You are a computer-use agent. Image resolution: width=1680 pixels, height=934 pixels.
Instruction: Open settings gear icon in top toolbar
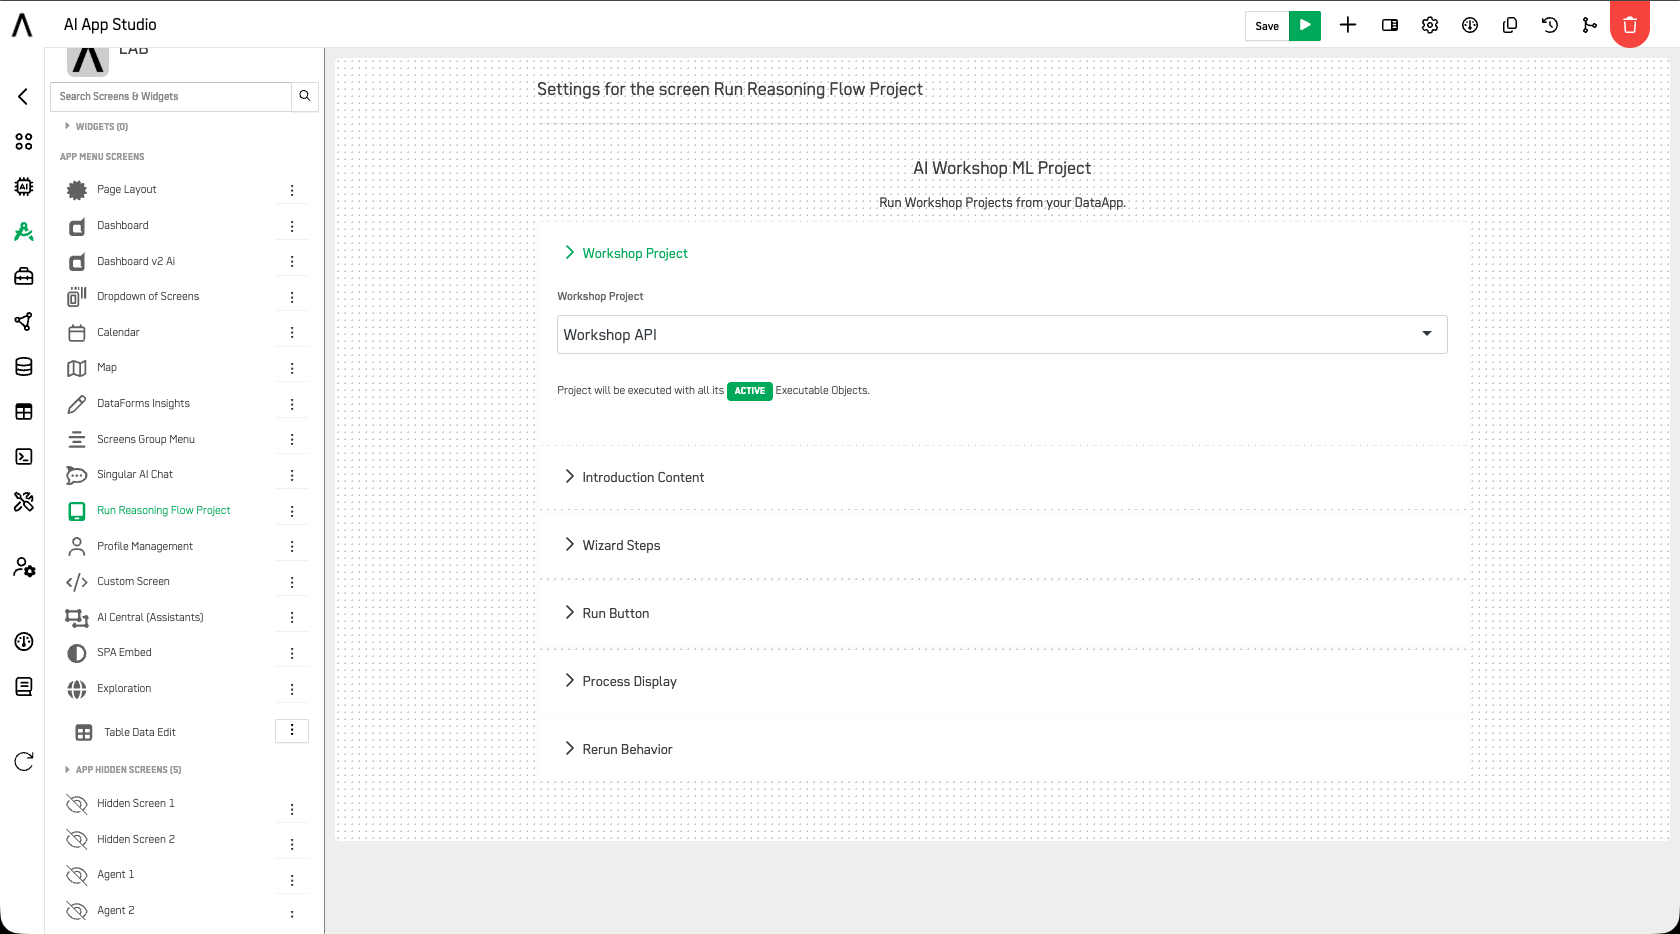[x=1430, y=25]
